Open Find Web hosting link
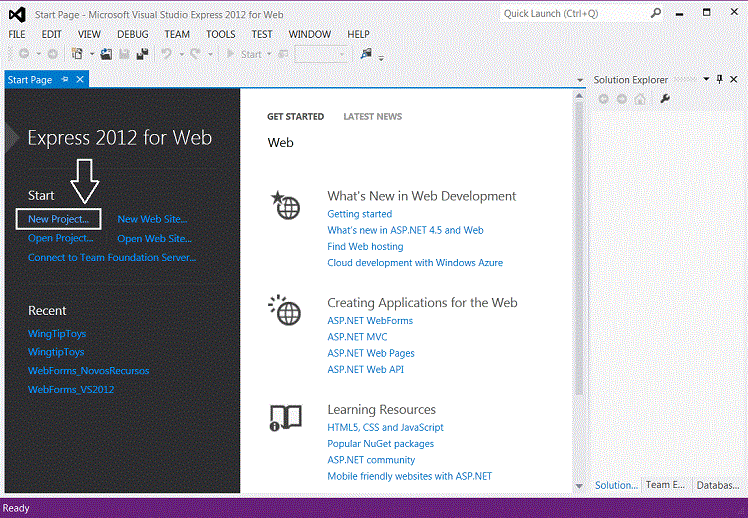 coord(365,246)
